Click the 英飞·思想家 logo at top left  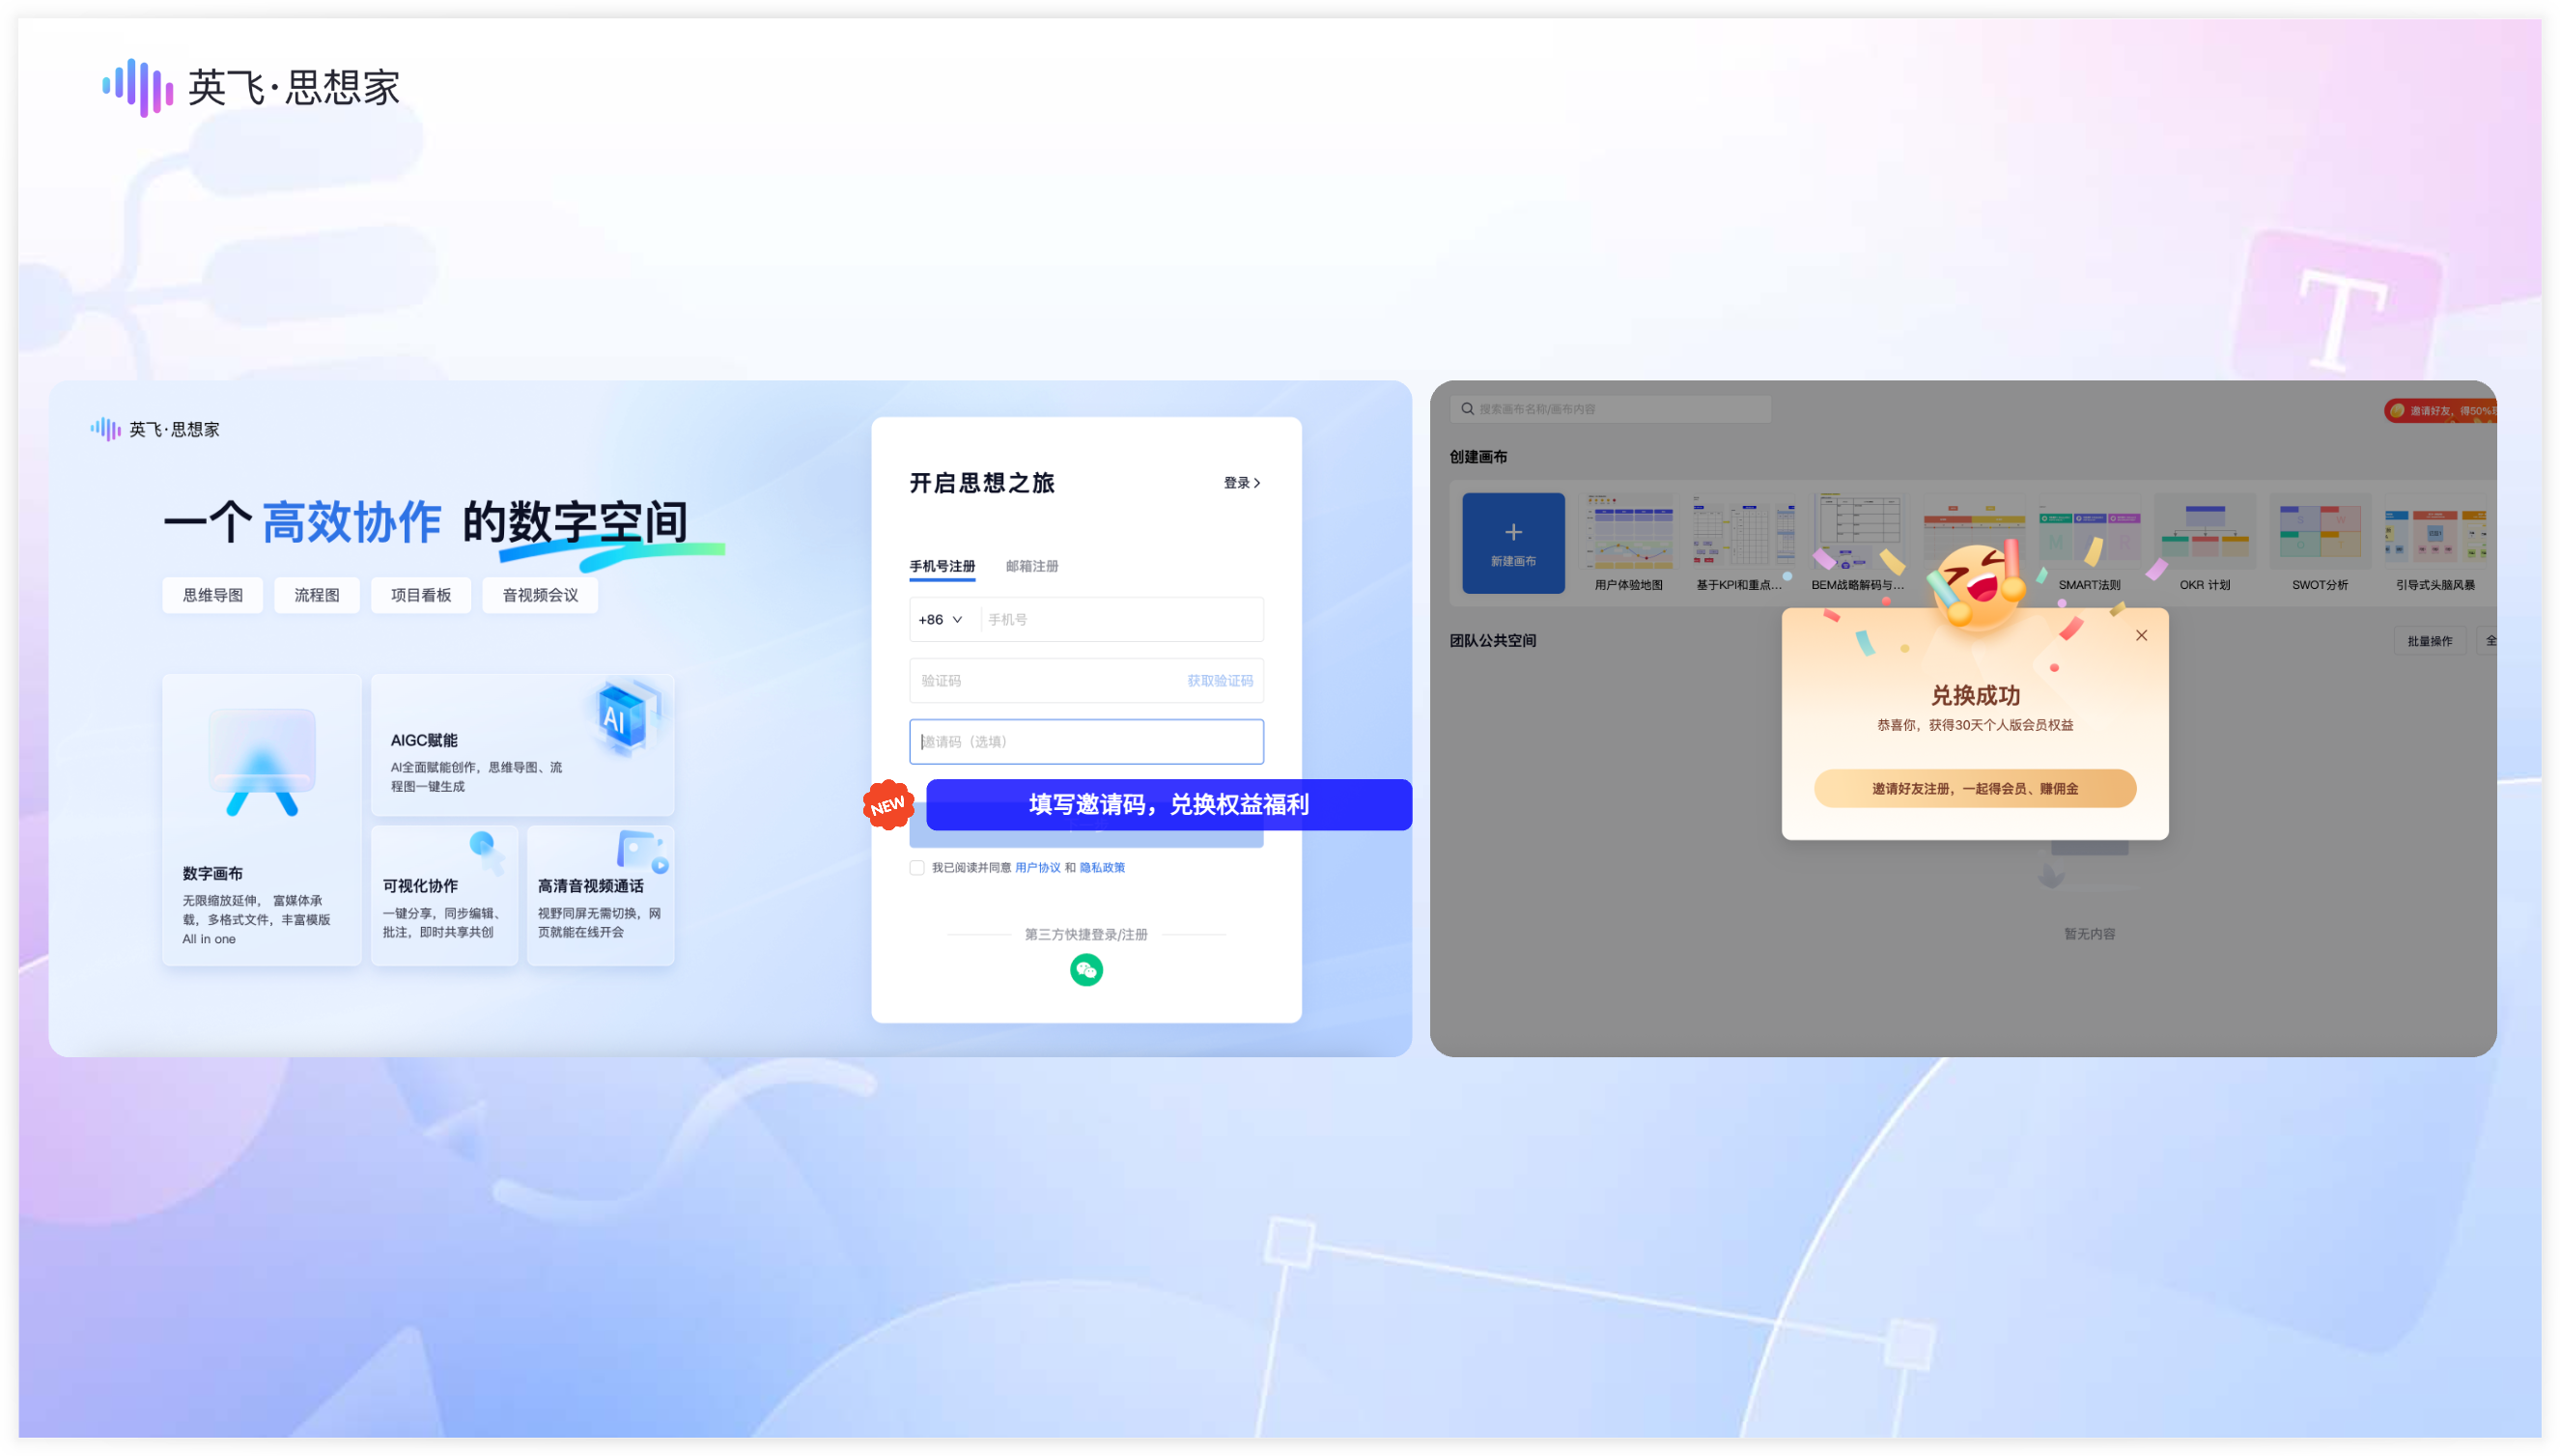coord(251,87)
